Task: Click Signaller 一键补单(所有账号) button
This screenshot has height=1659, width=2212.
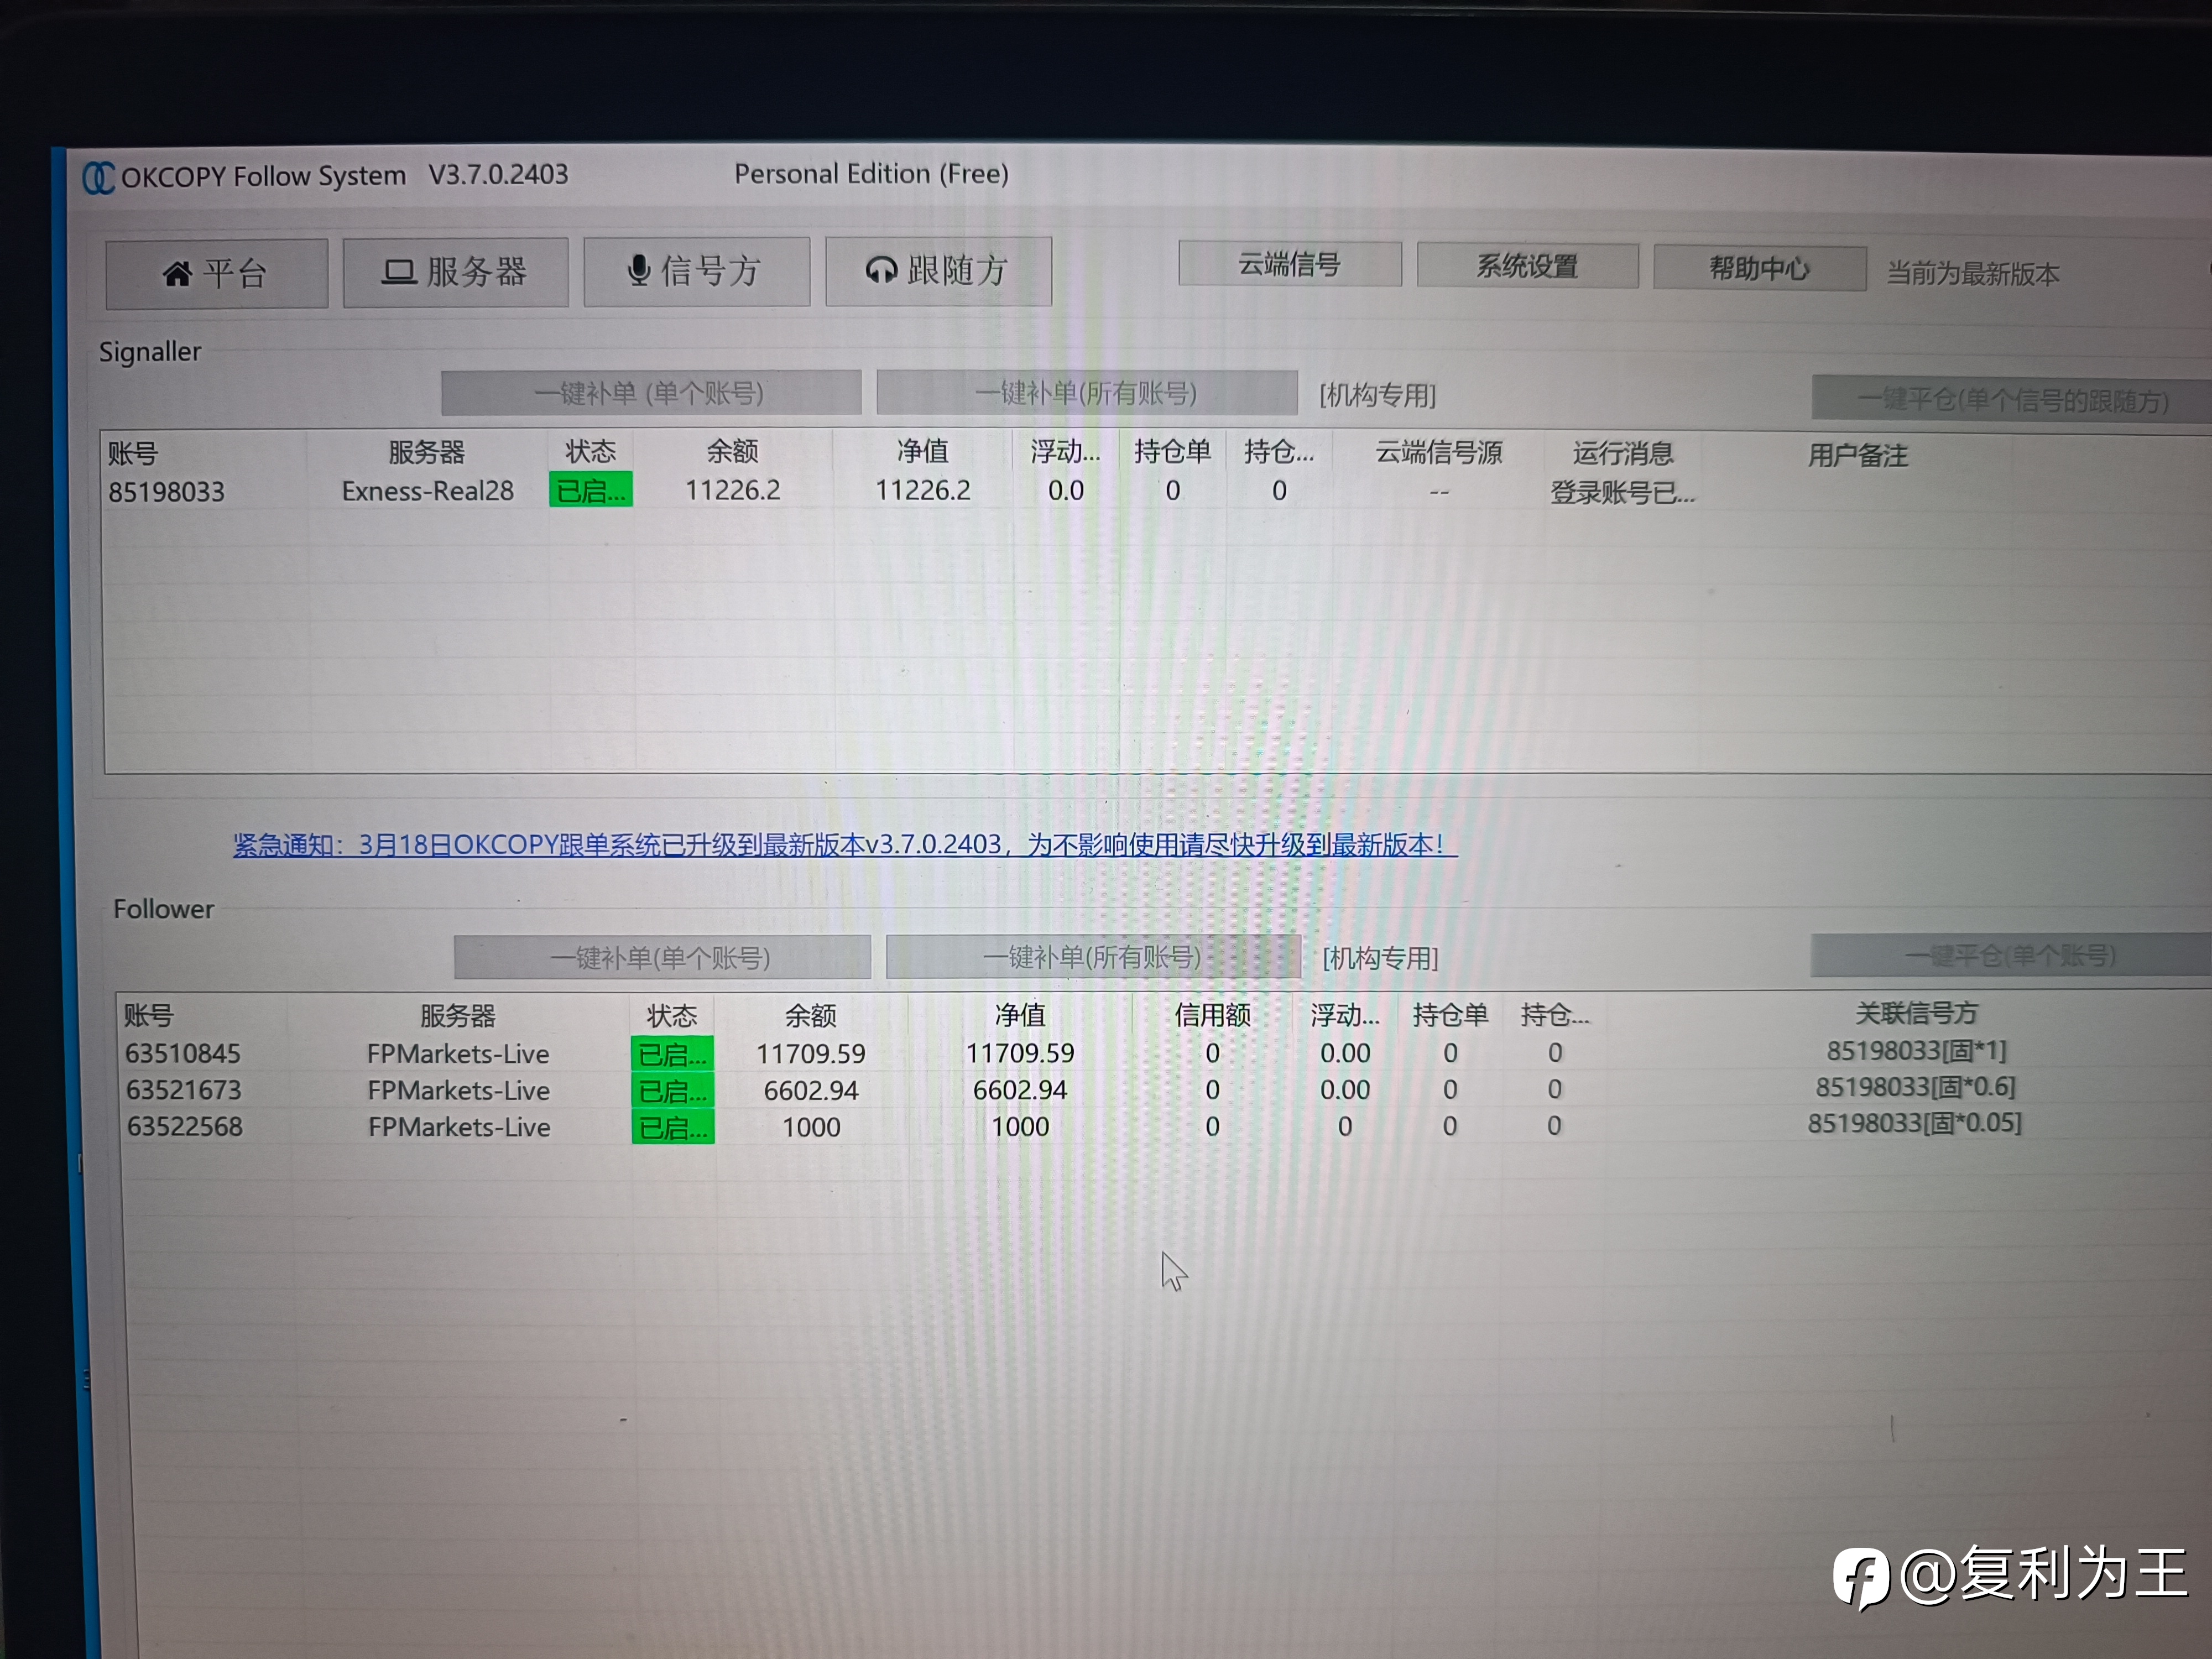Action: [x=1086, y=393]
